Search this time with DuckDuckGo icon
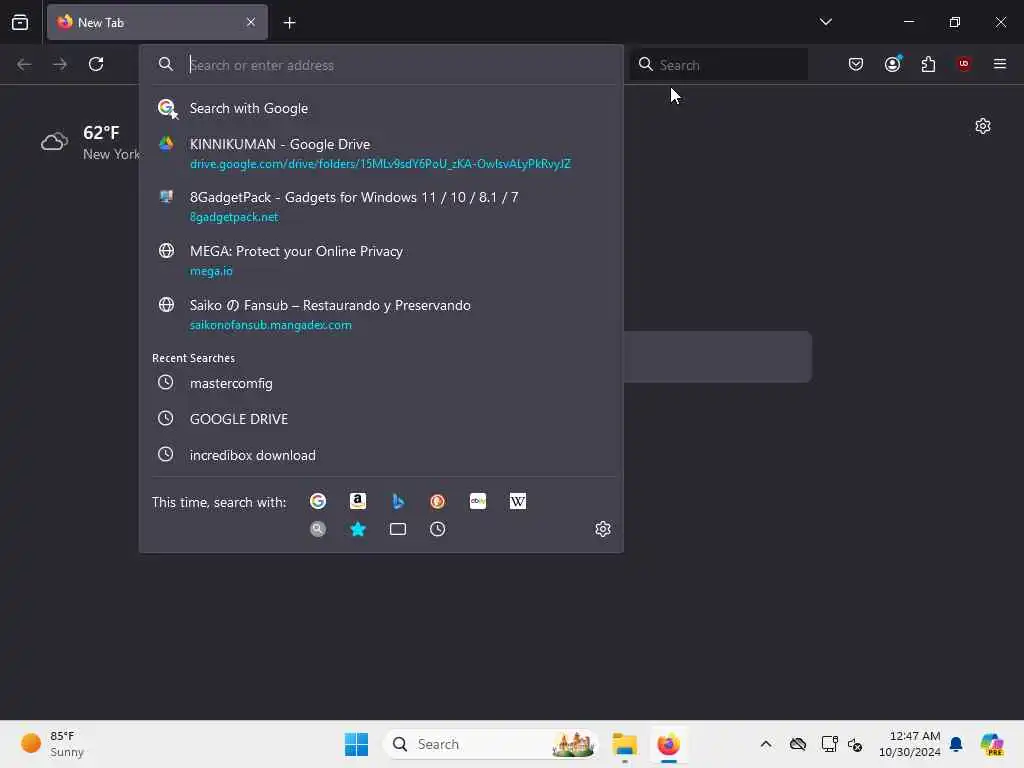 coord(438,501)
